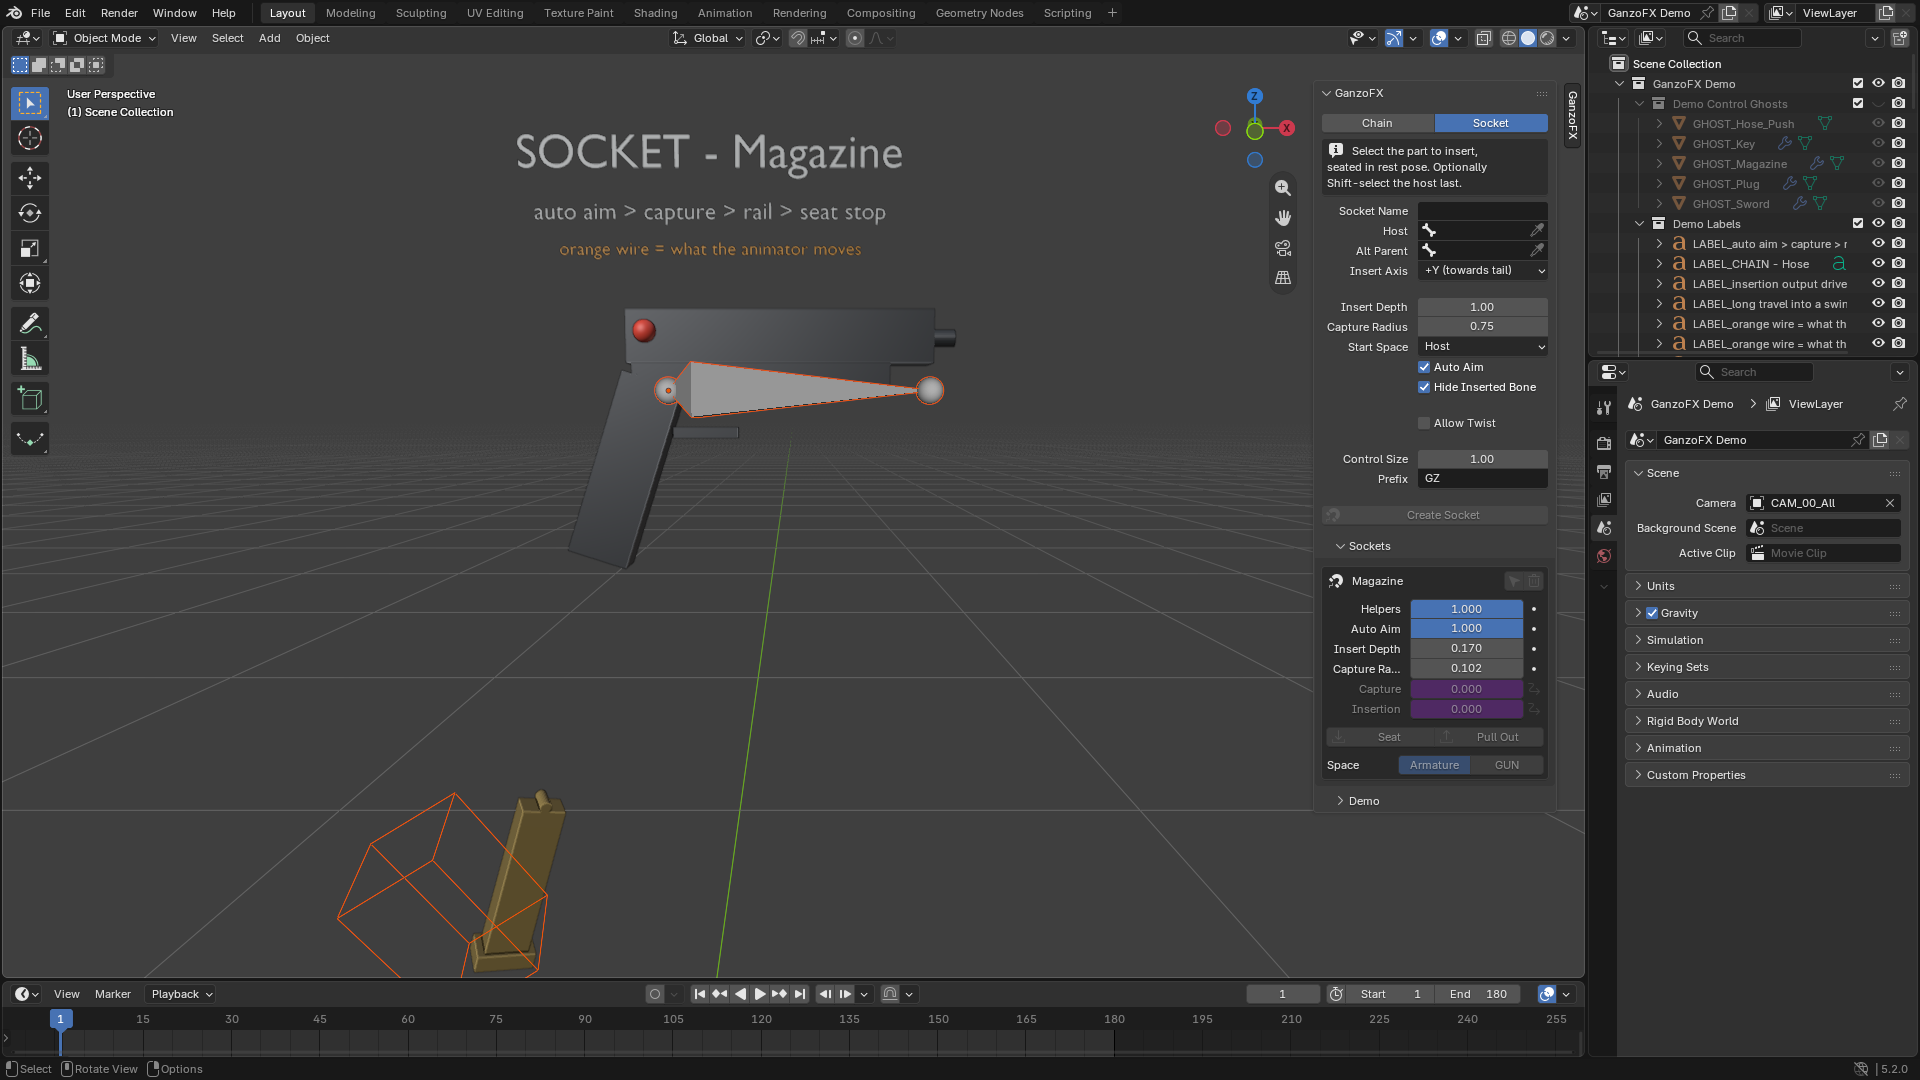
Task: Toggle camera view icon in viewport
Action: tap(1283, 248)
